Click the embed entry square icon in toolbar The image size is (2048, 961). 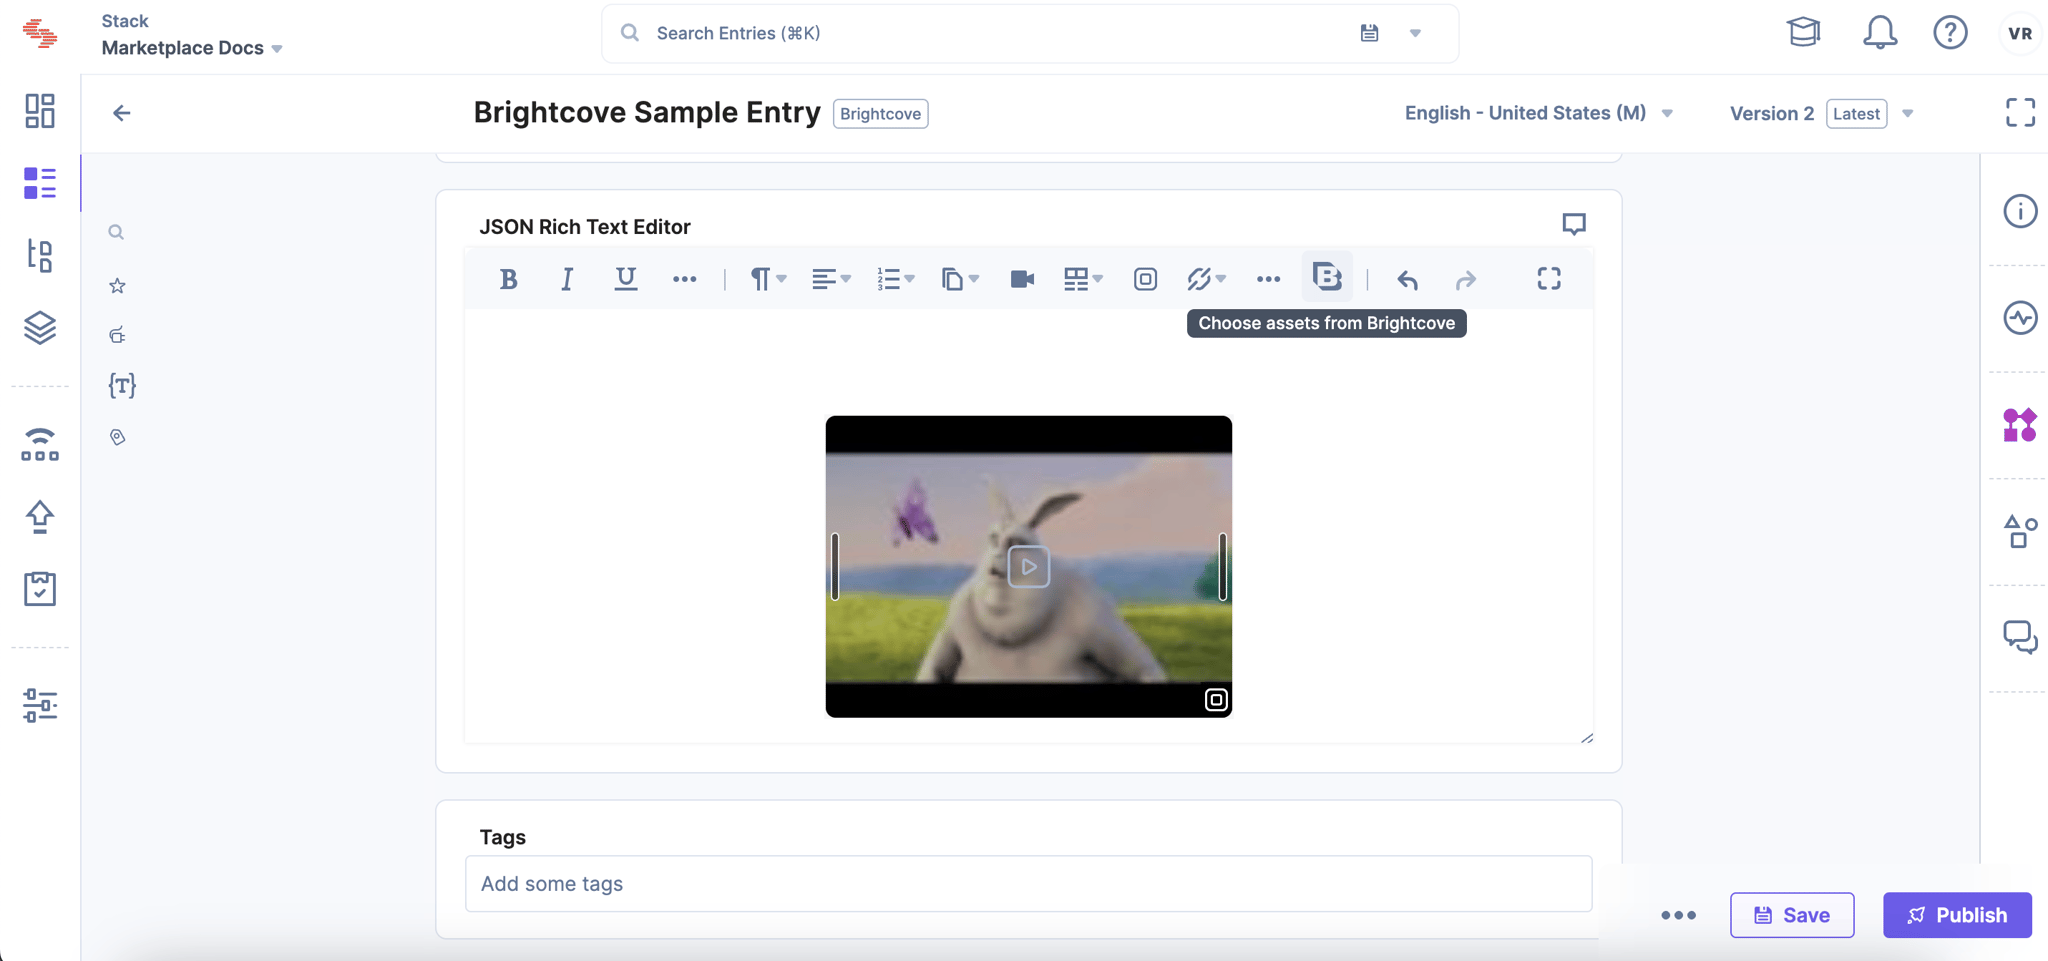[x=1145, y=279]
